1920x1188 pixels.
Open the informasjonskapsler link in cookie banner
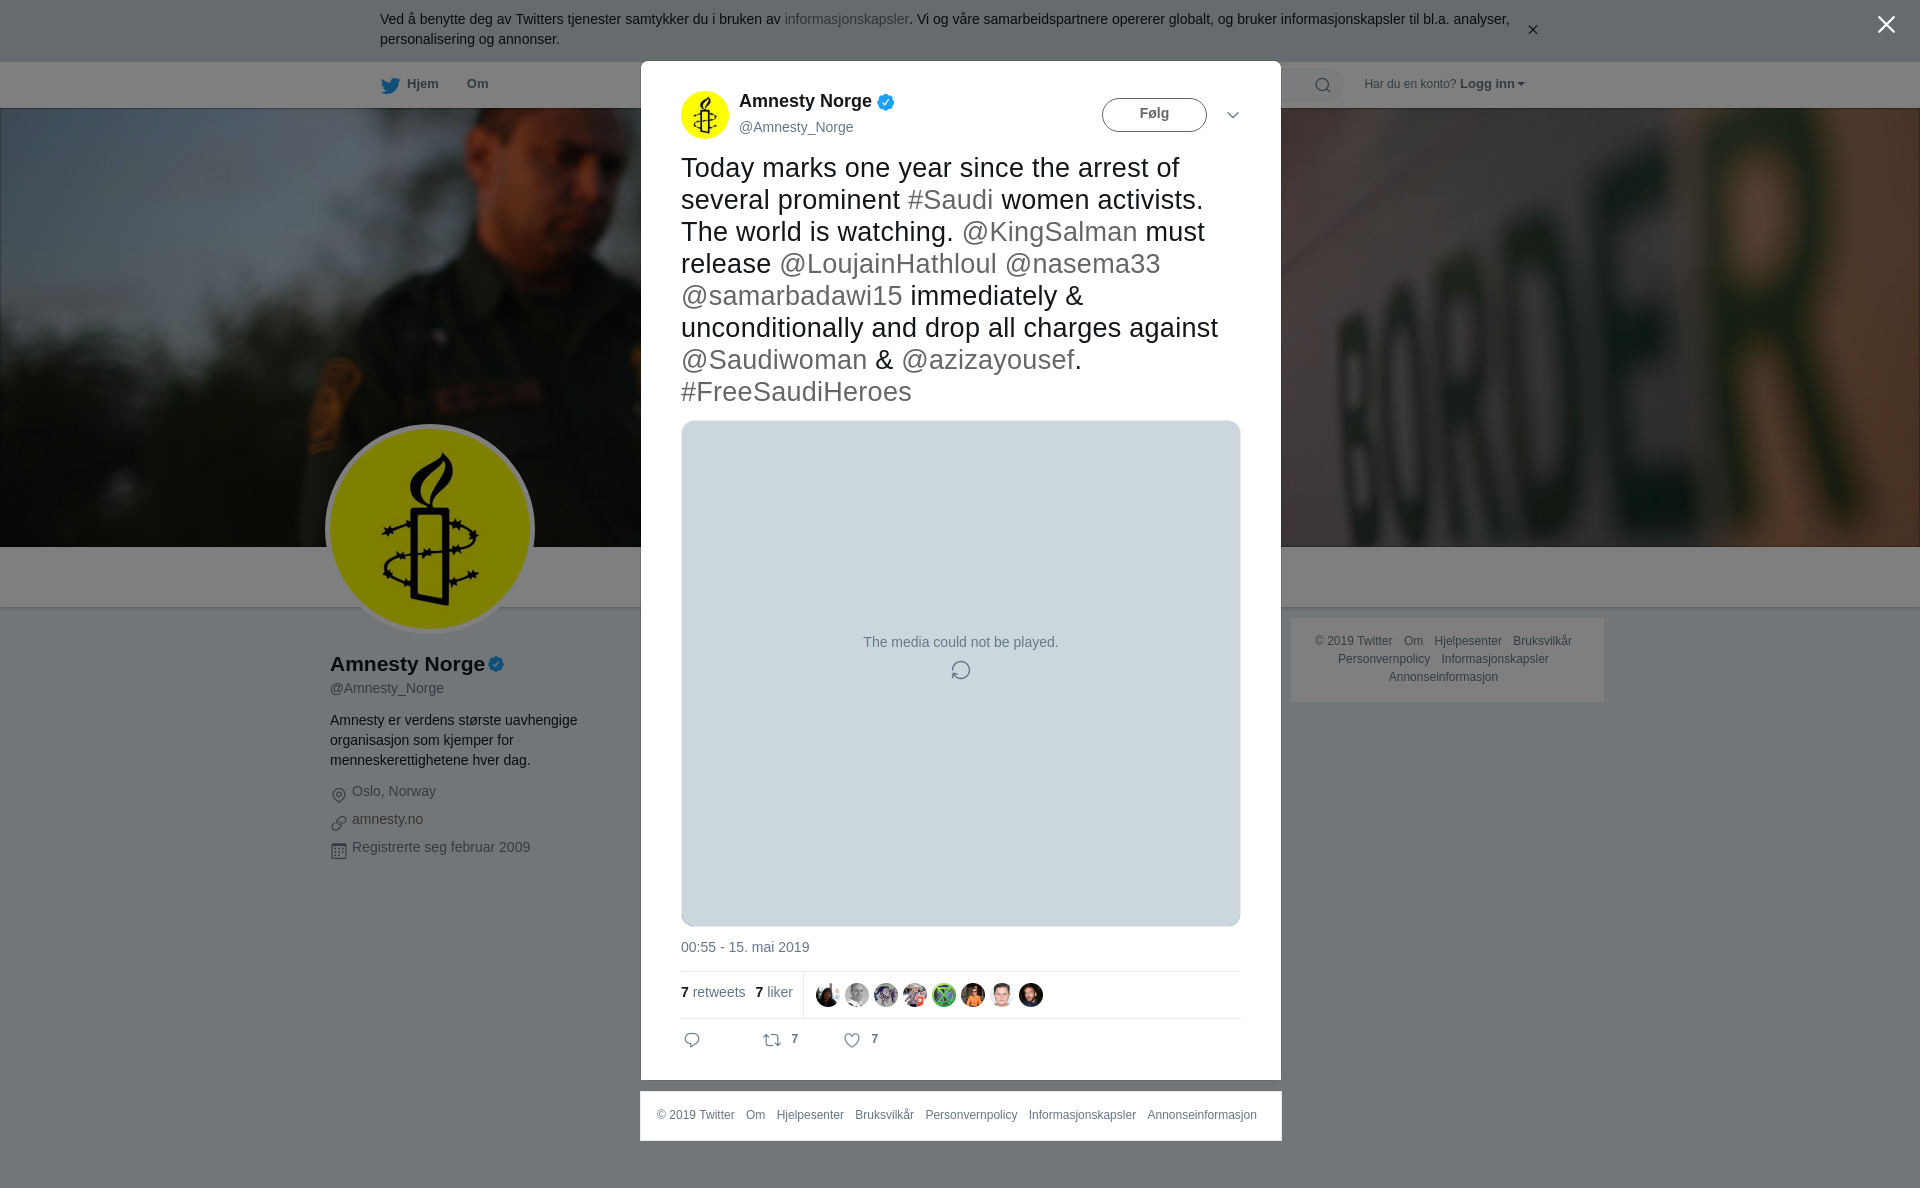pyautogui.click(x=846, y=19)
